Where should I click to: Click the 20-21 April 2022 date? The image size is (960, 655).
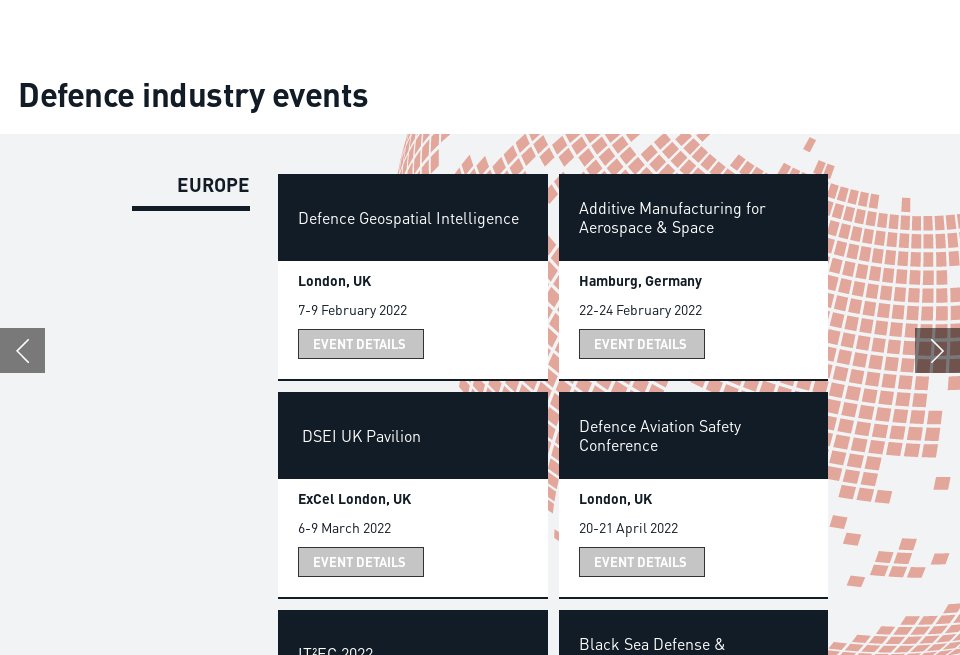[x=628, y=528]
